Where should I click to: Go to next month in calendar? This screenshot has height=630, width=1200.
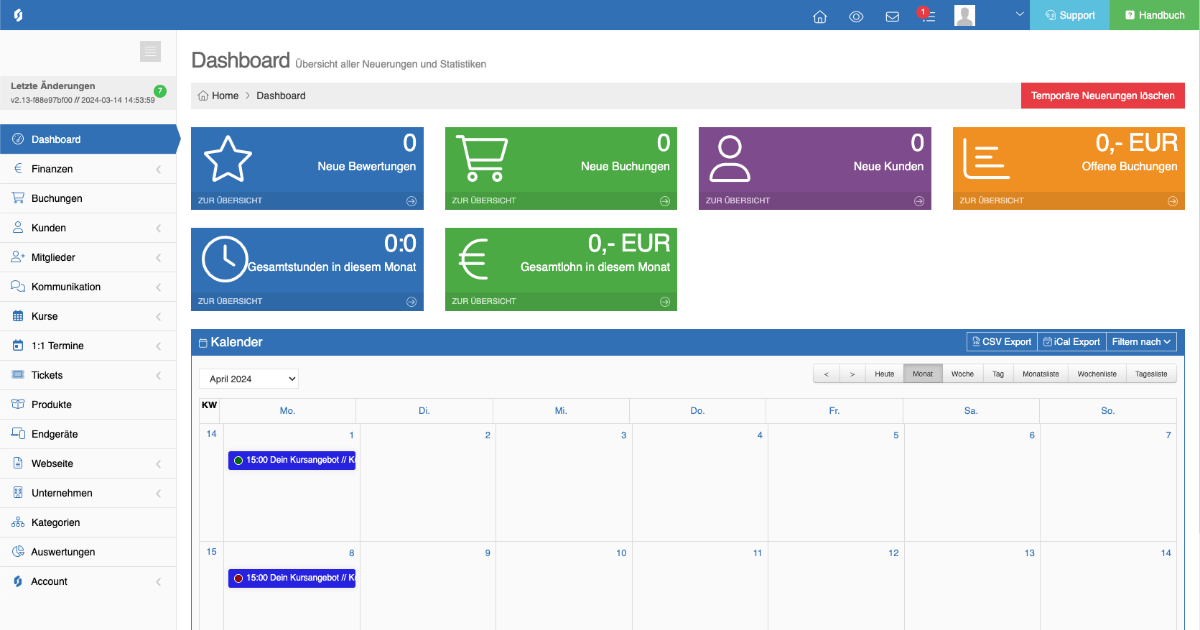pyautogui.click(x=851, y=374)
